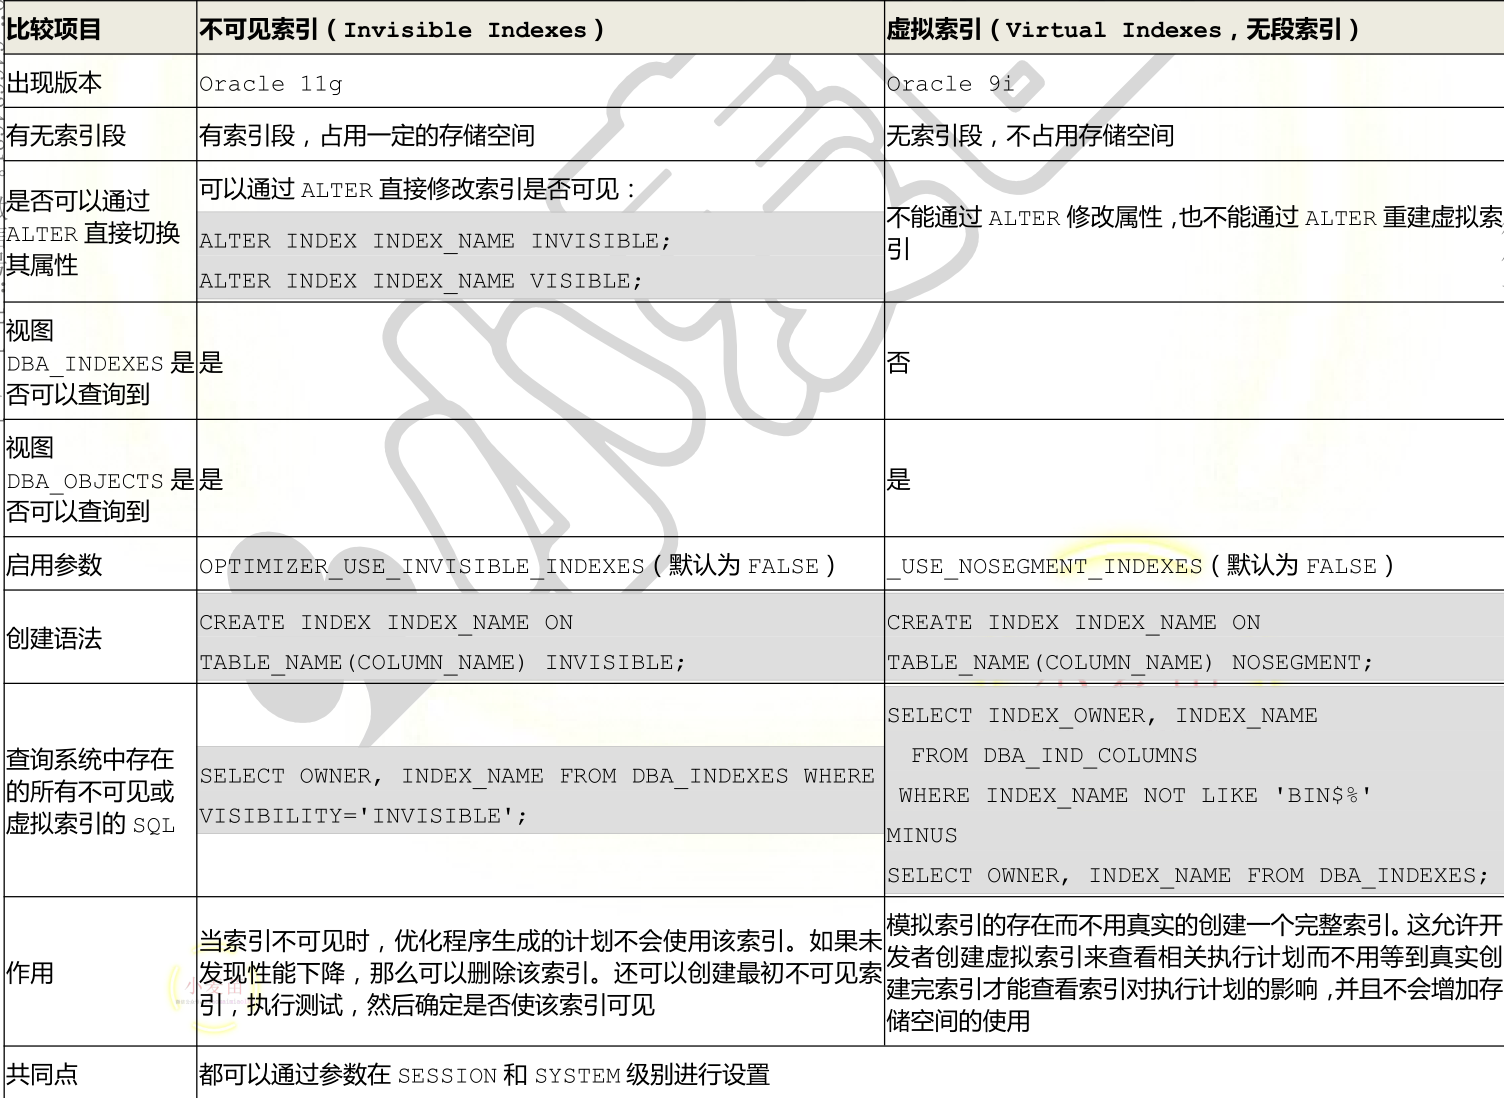The height and width of the screenshot is (1098, 1504).
Task: Click text '不能通过 ALTER 修改属性，也不能通过 ALTER 重建虚拟索引'
Action: [1194, 233]
